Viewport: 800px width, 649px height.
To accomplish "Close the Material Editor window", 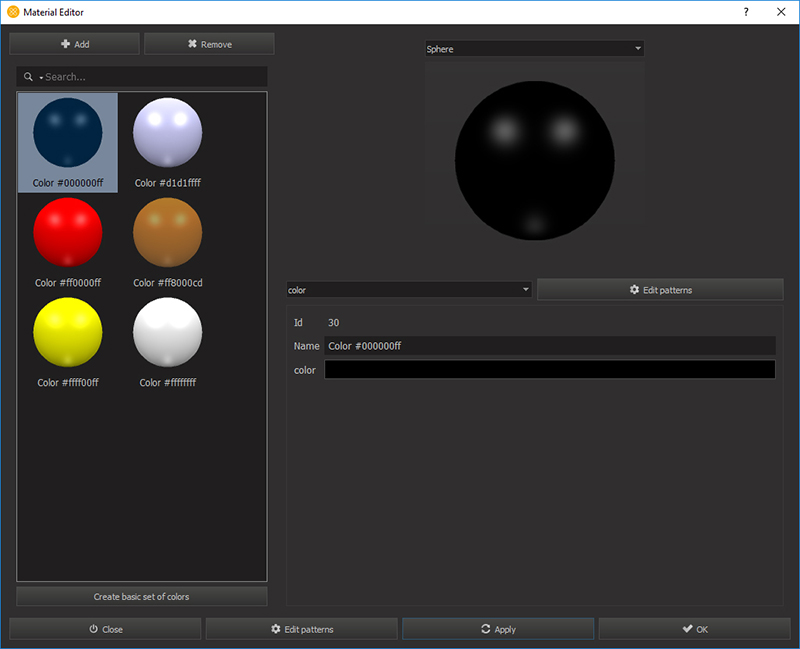I will [x=781, y=12].
